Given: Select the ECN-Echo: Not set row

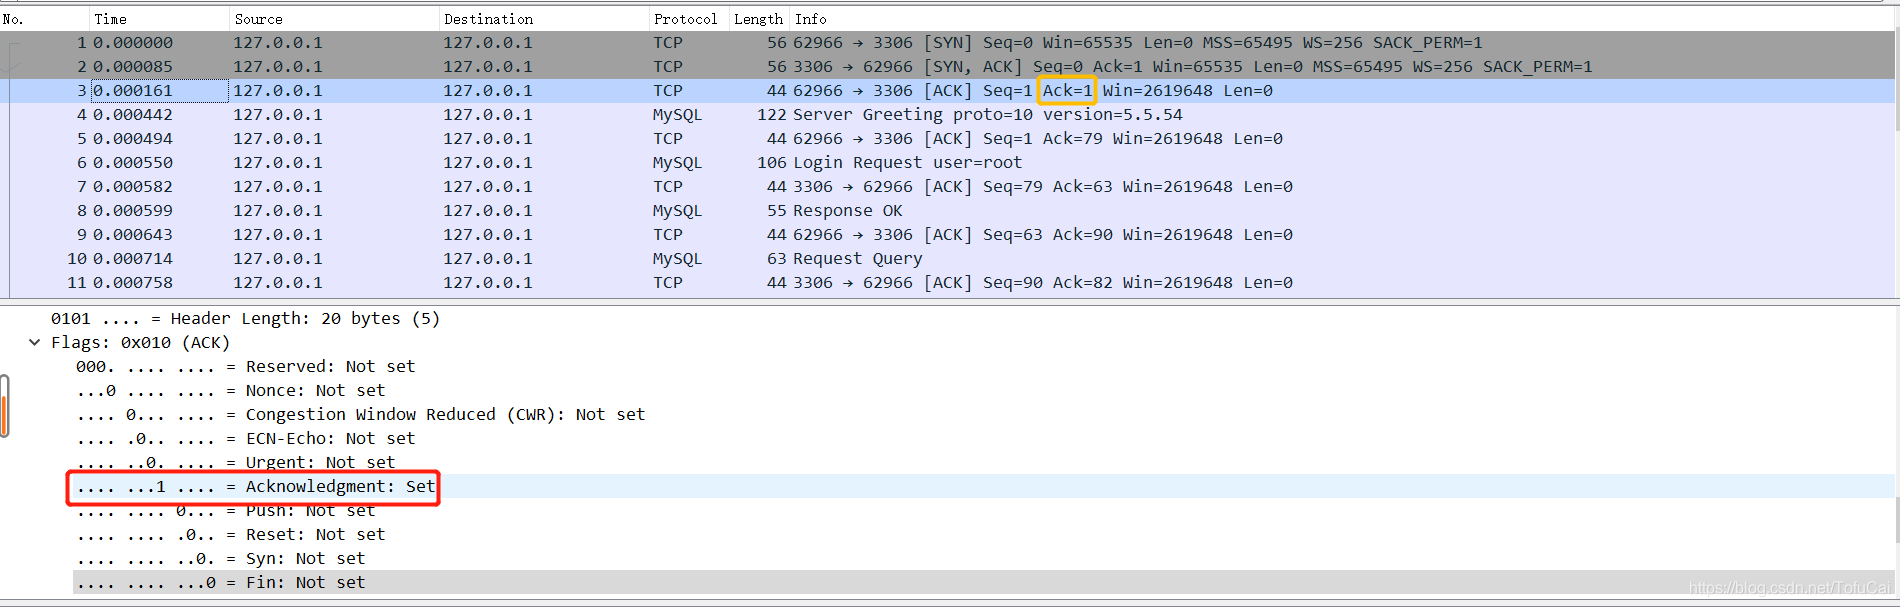Looking at the screenshot, I should [245, 439].
